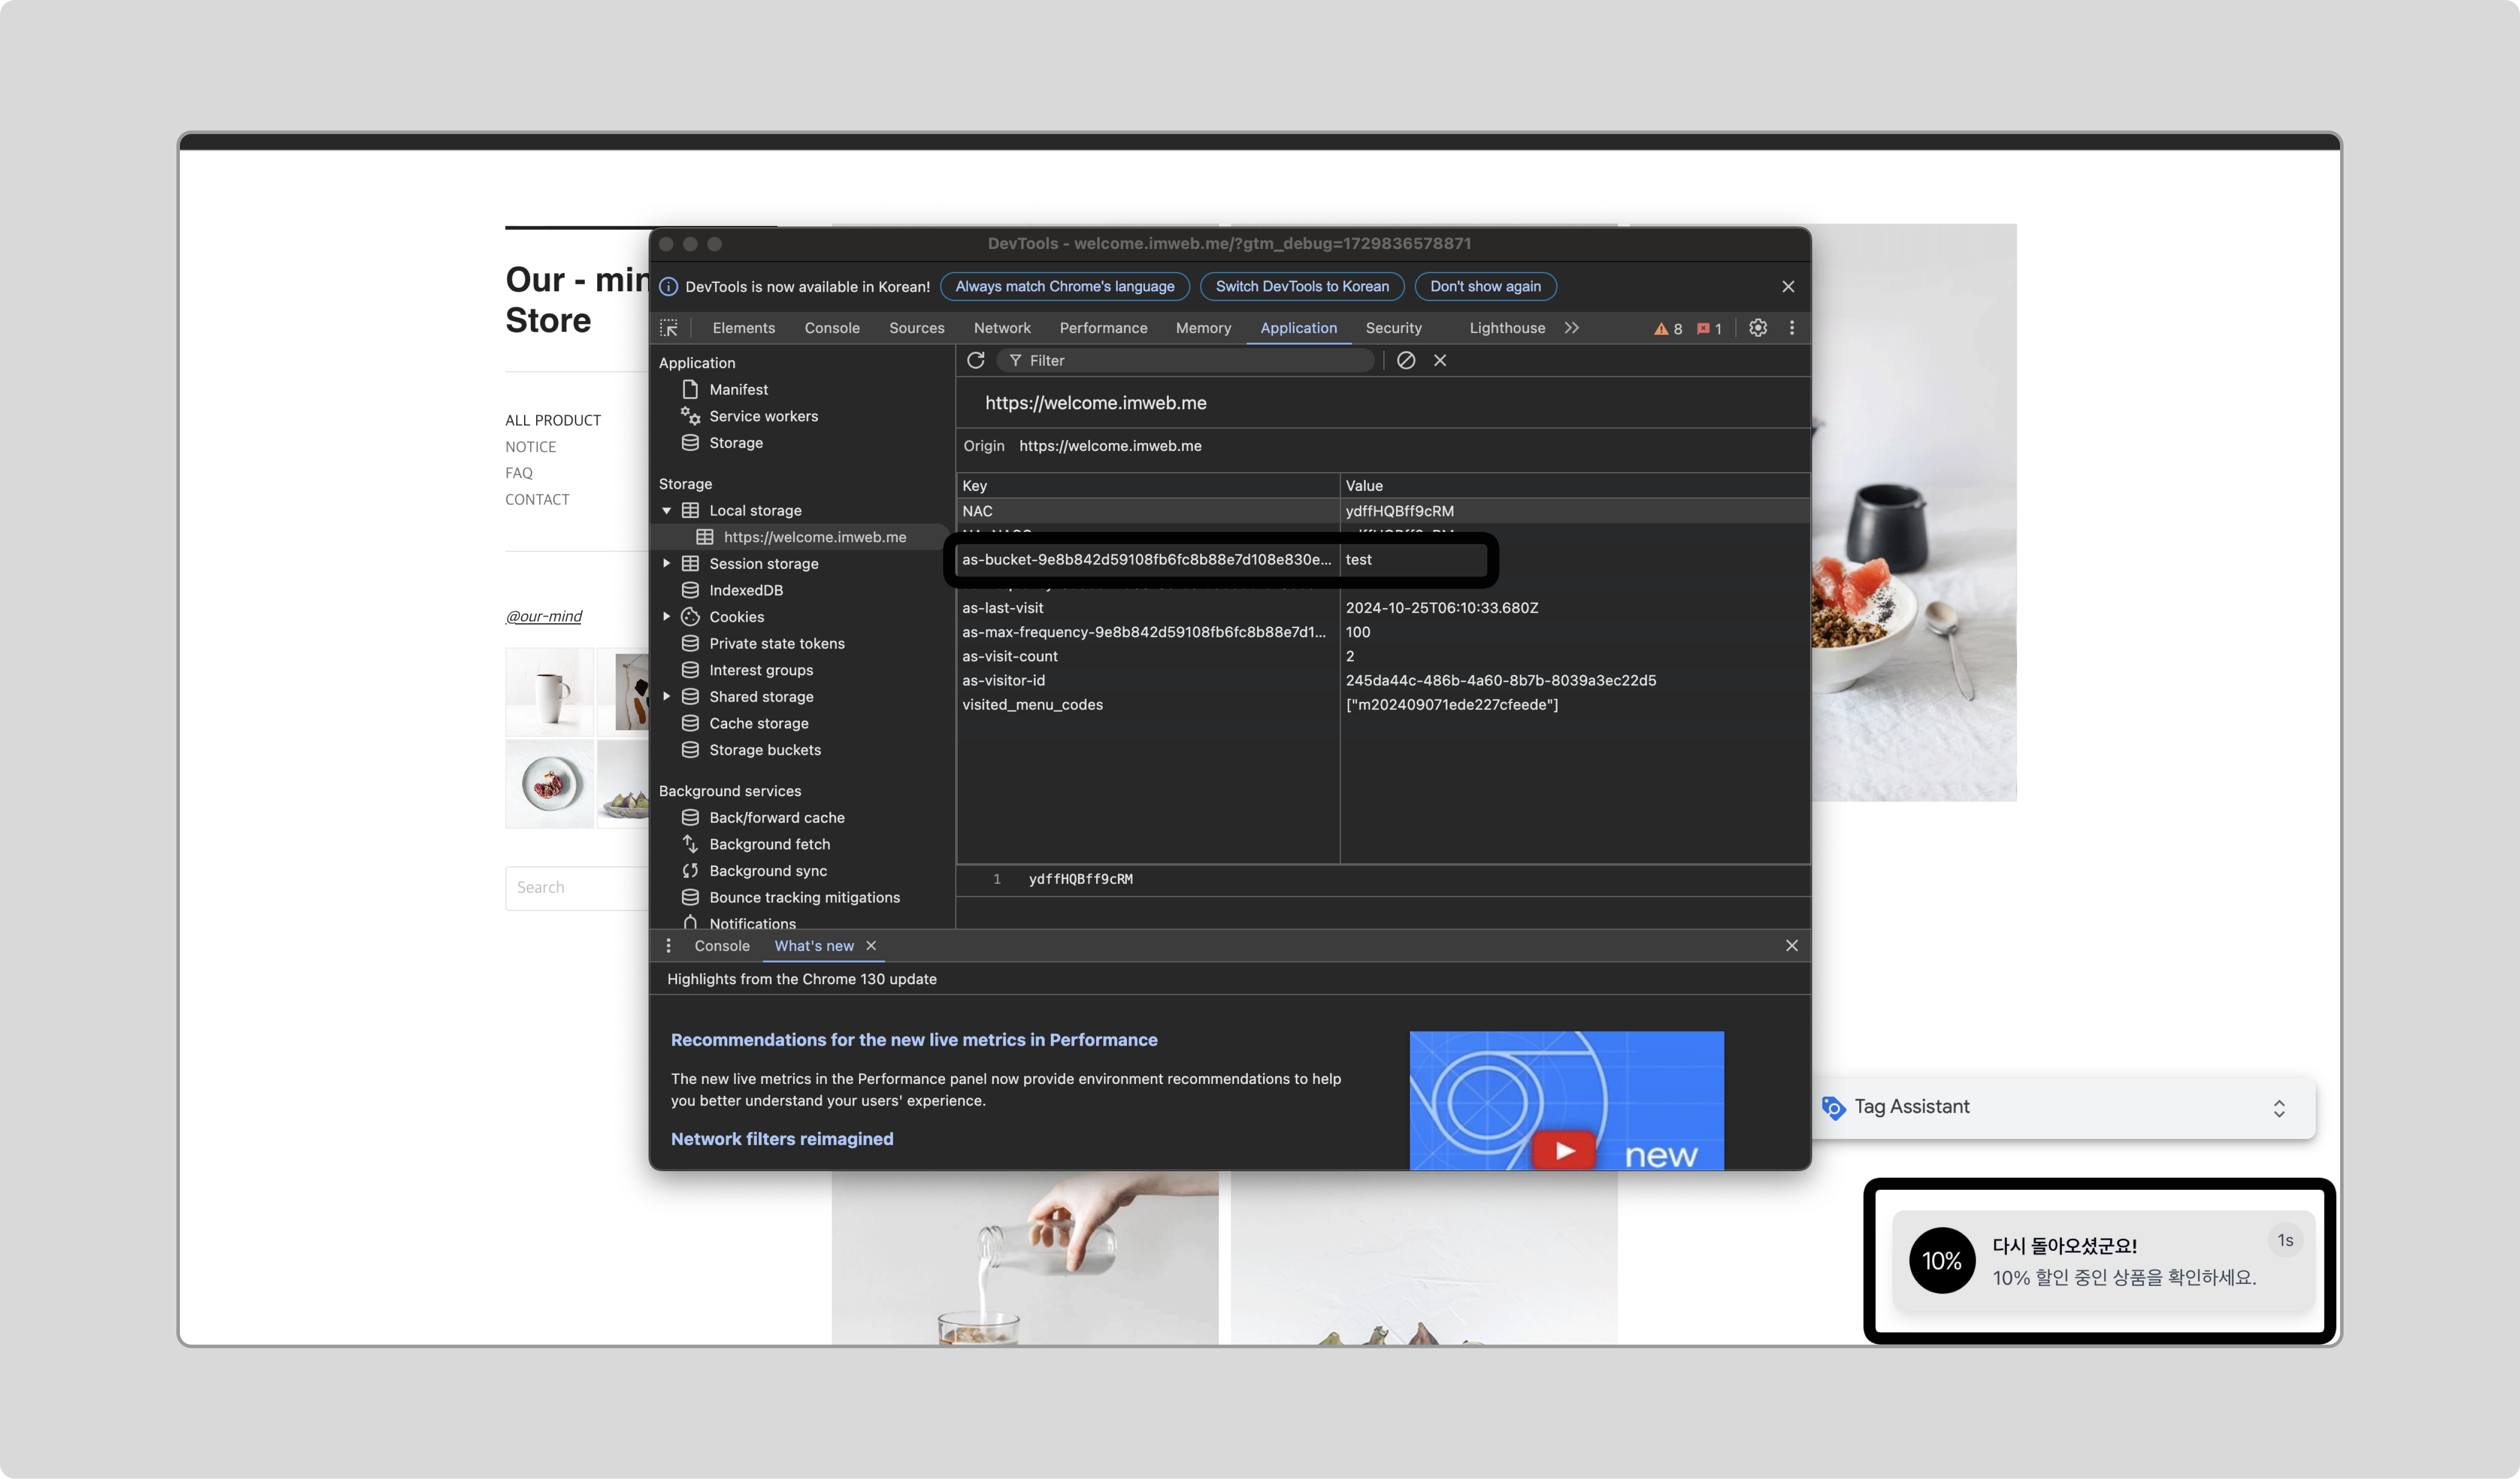Open CONTACT link in the store menu
This screenshot has width=2520, height=1479.
click(537, 499)
